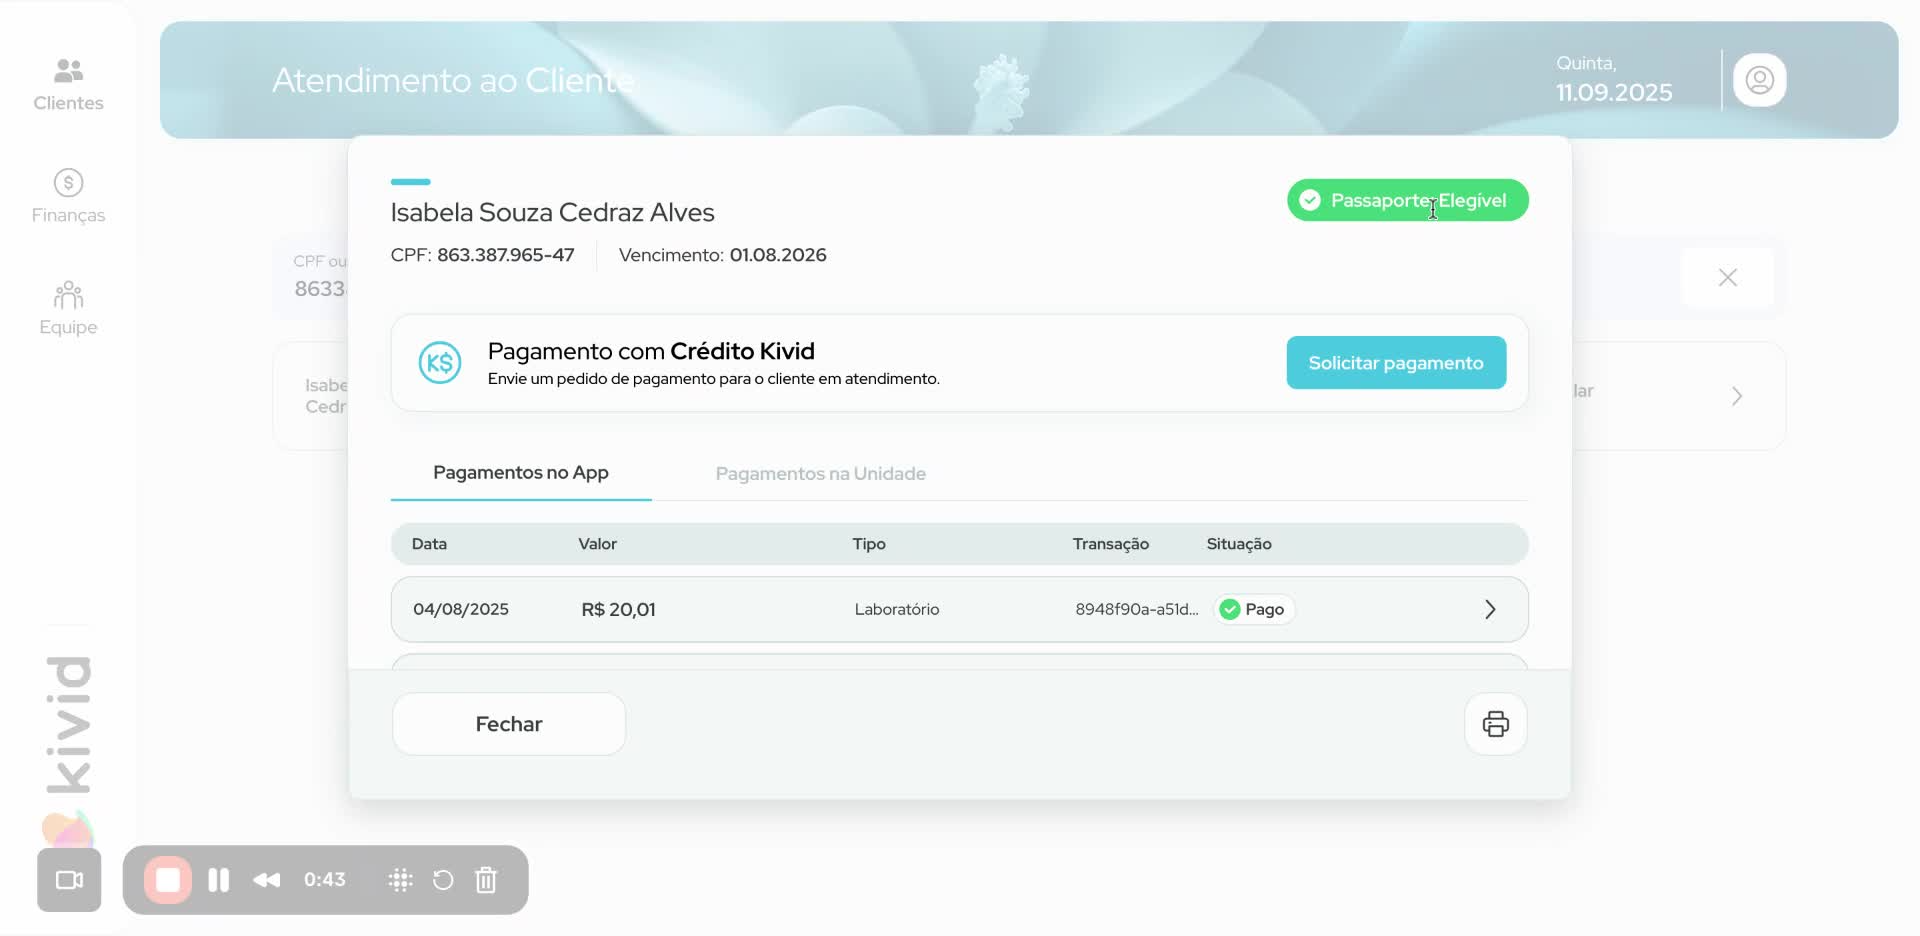Click the Passaporte Elegível badge
The width and height of the screenshot is (1920, 936).
(x=1407, y=200)
